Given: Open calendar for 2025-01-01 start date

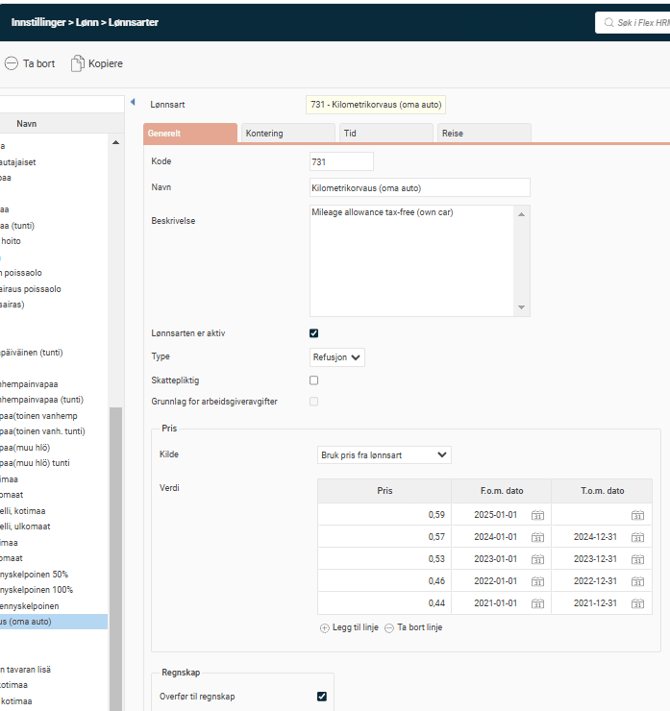Looking at the screenshot, I should pos(537,515).
